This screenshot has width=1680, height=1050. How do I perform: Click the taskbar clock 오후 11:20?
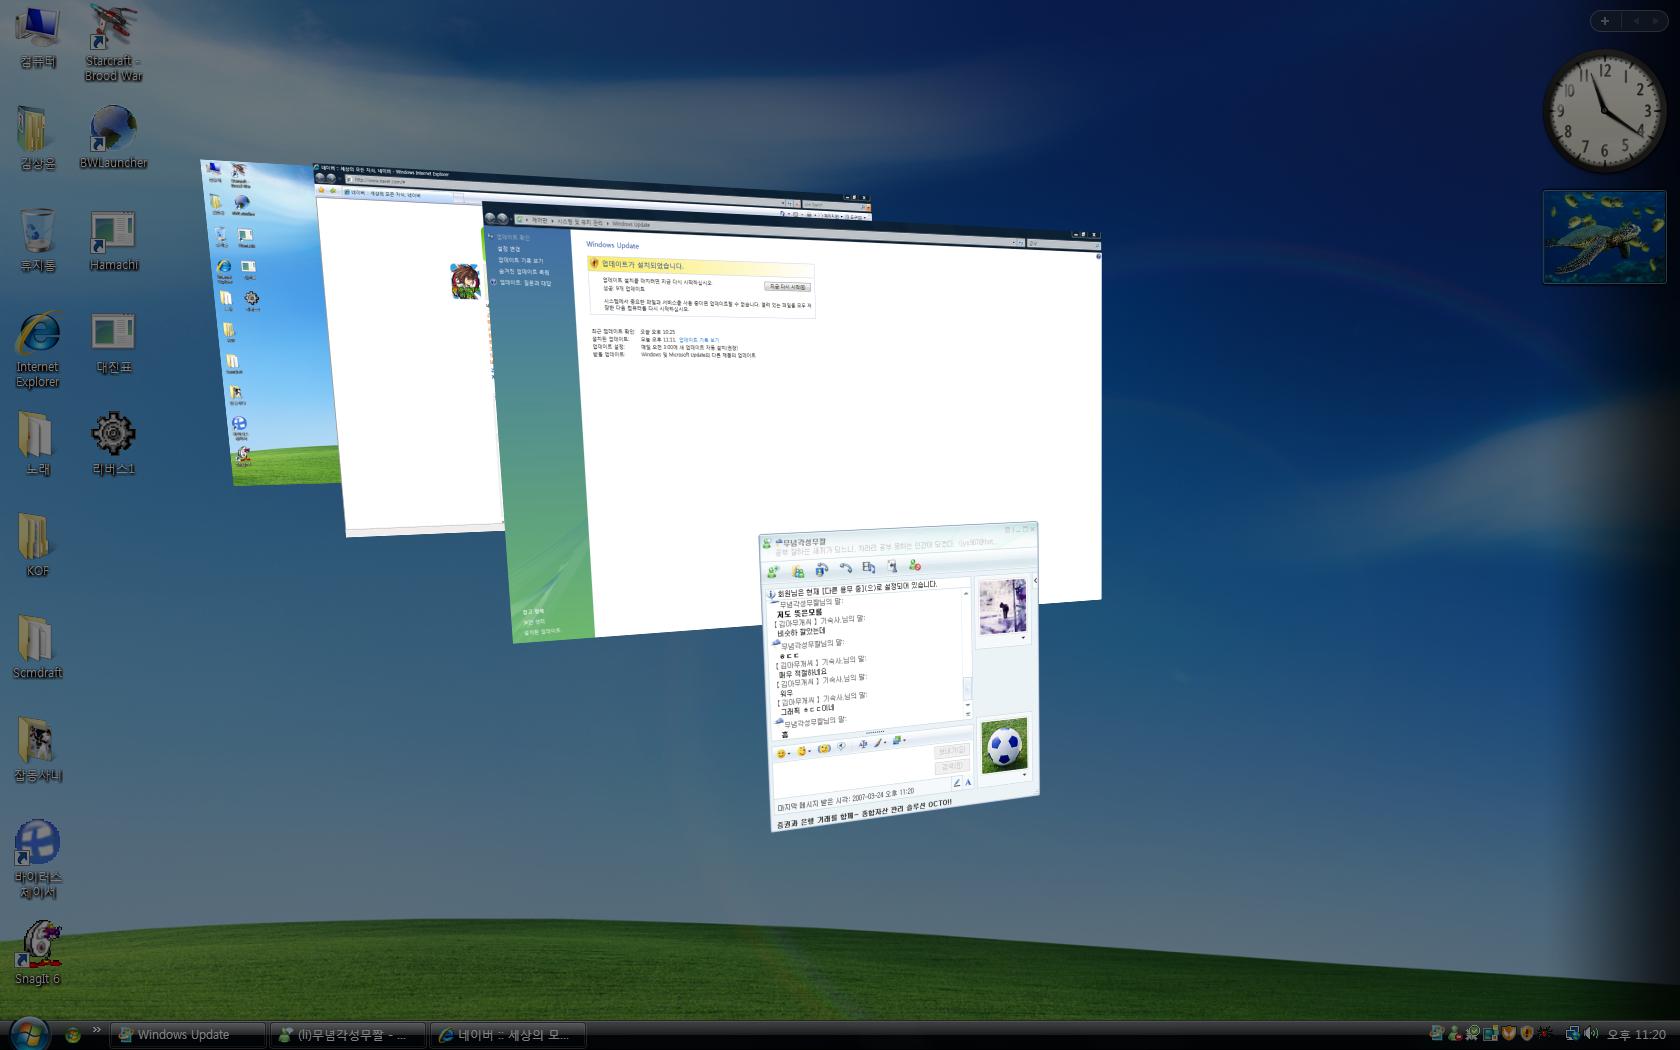pyautogui.click(x=1636, y=1035)
